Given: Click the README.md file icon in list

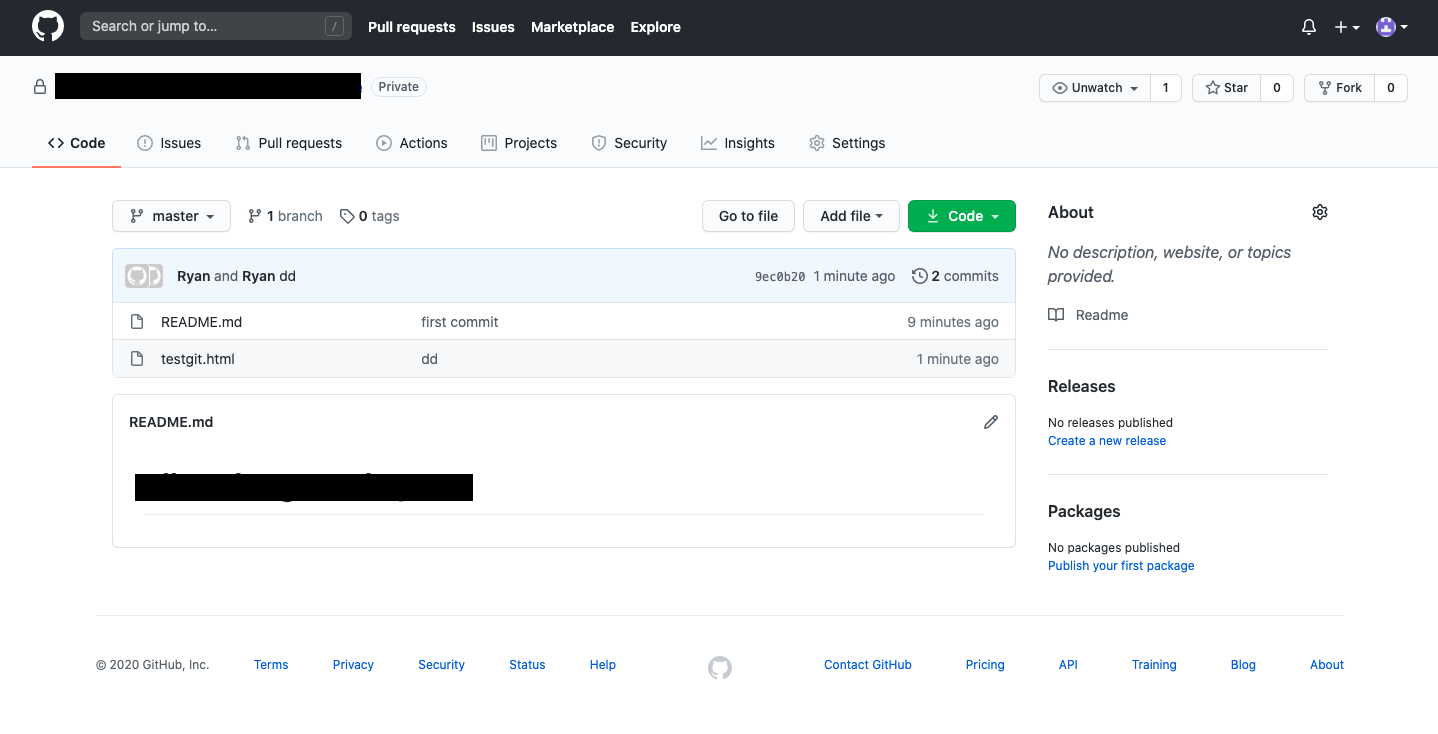Looking at the screenshot, I should pos(138,322).
